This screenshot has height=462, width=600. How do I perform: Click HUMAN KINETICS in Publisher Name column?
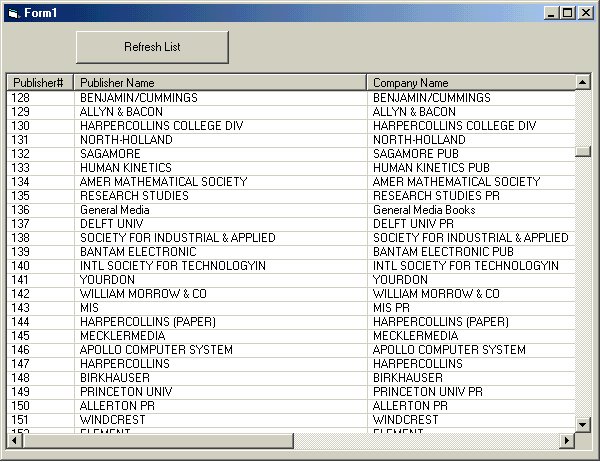click(x=126, y=168)
